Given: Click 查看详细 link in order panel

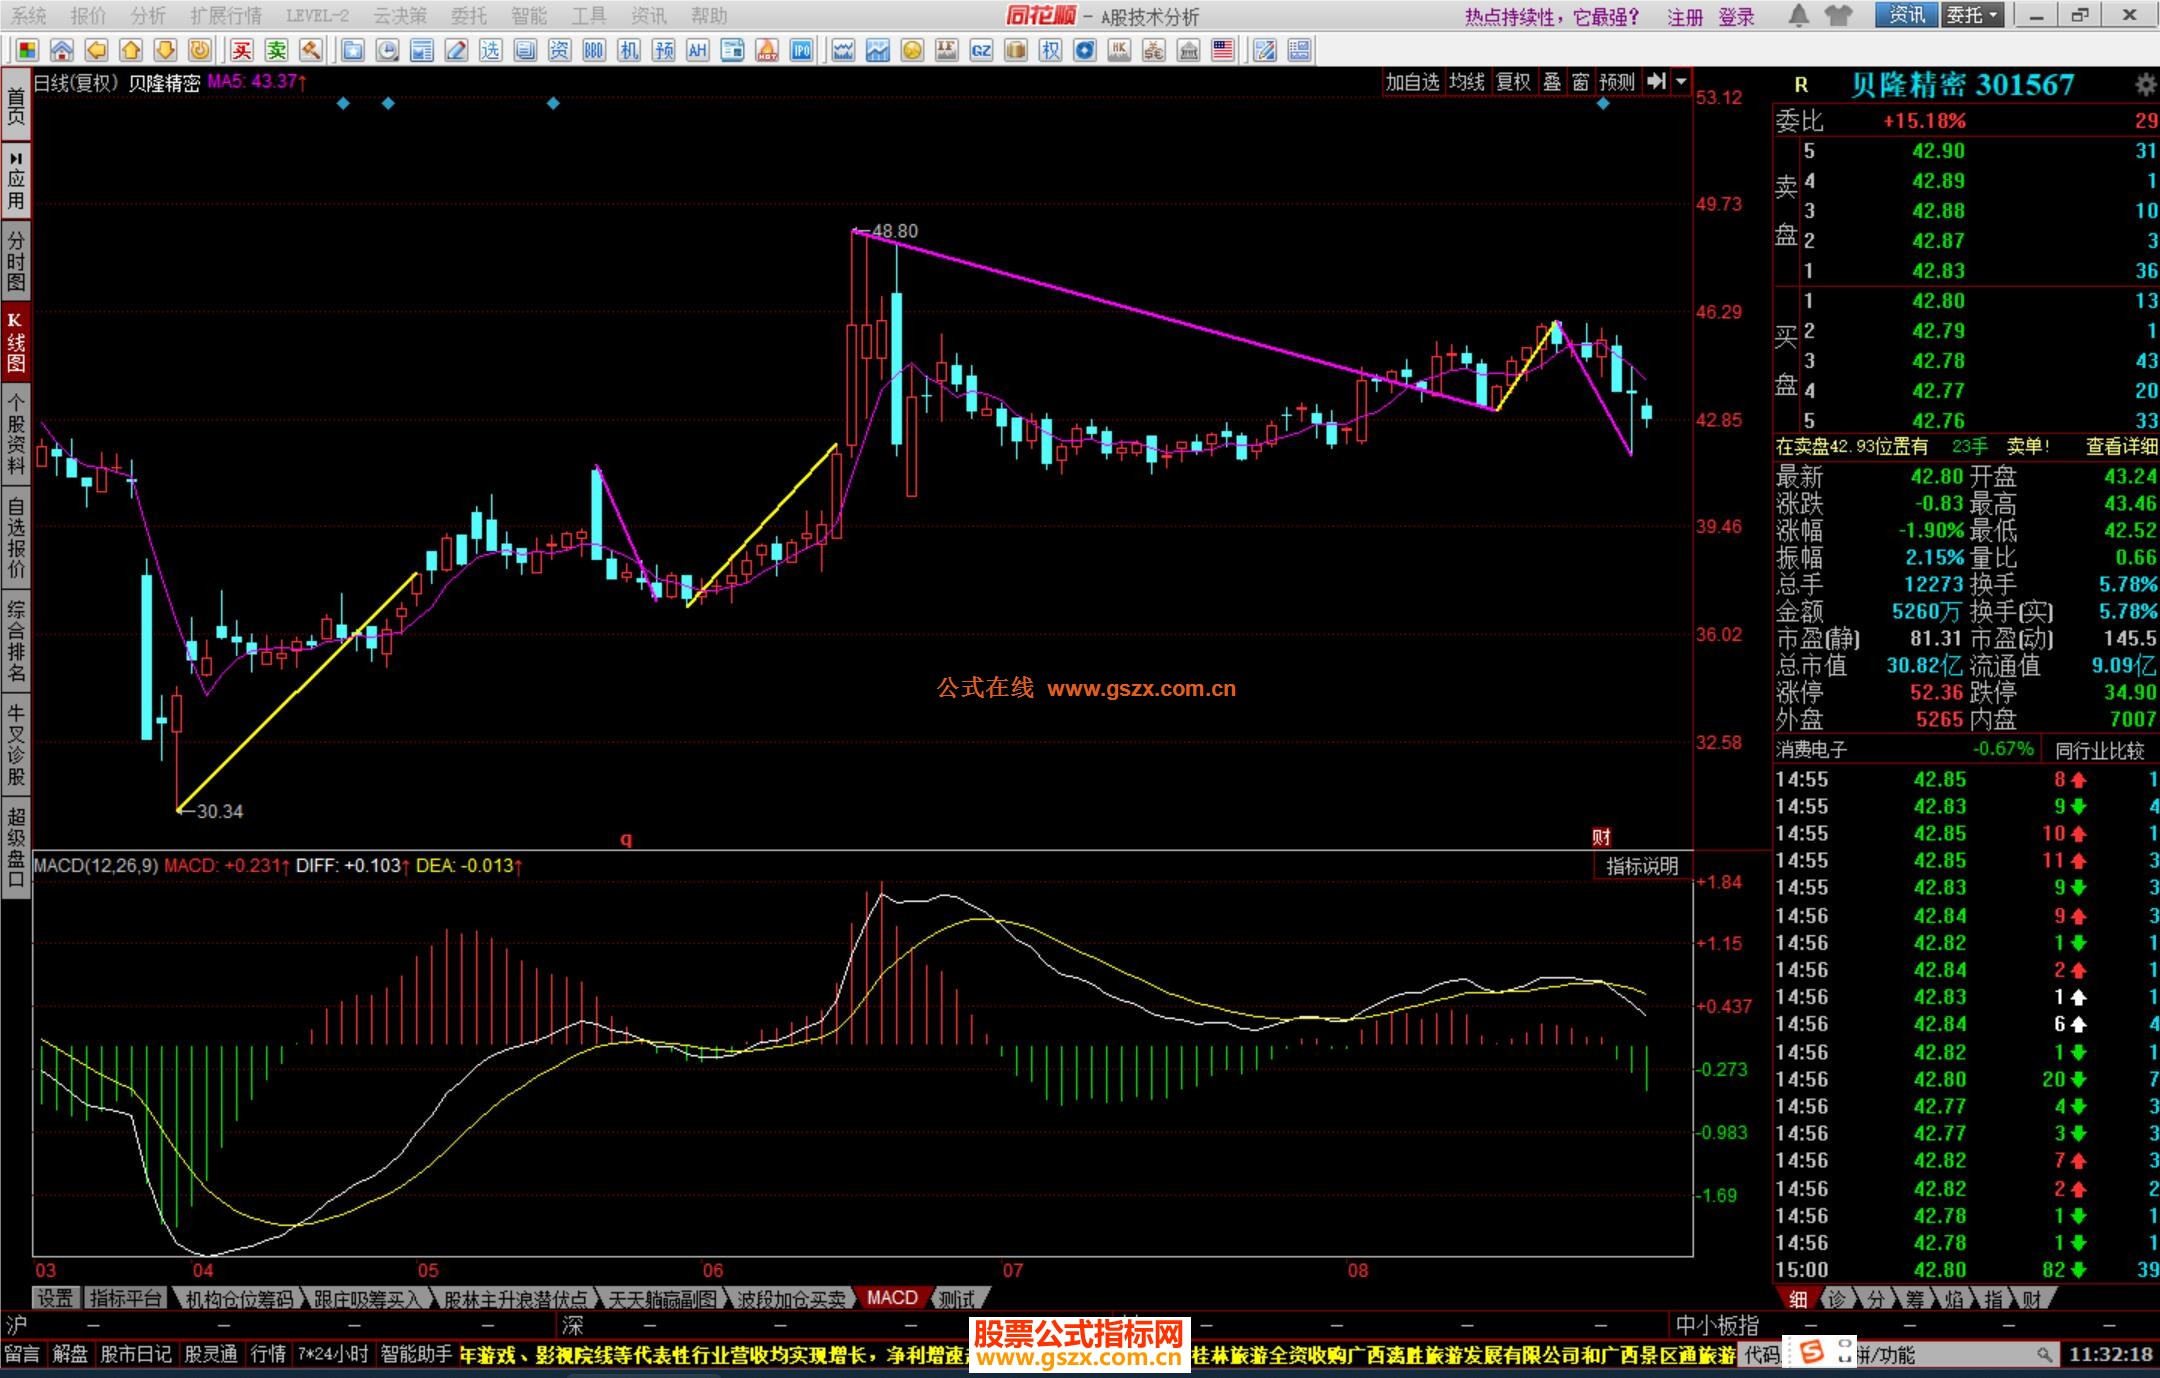Looking at the screenshot, I should click(x=2121, y=447).
